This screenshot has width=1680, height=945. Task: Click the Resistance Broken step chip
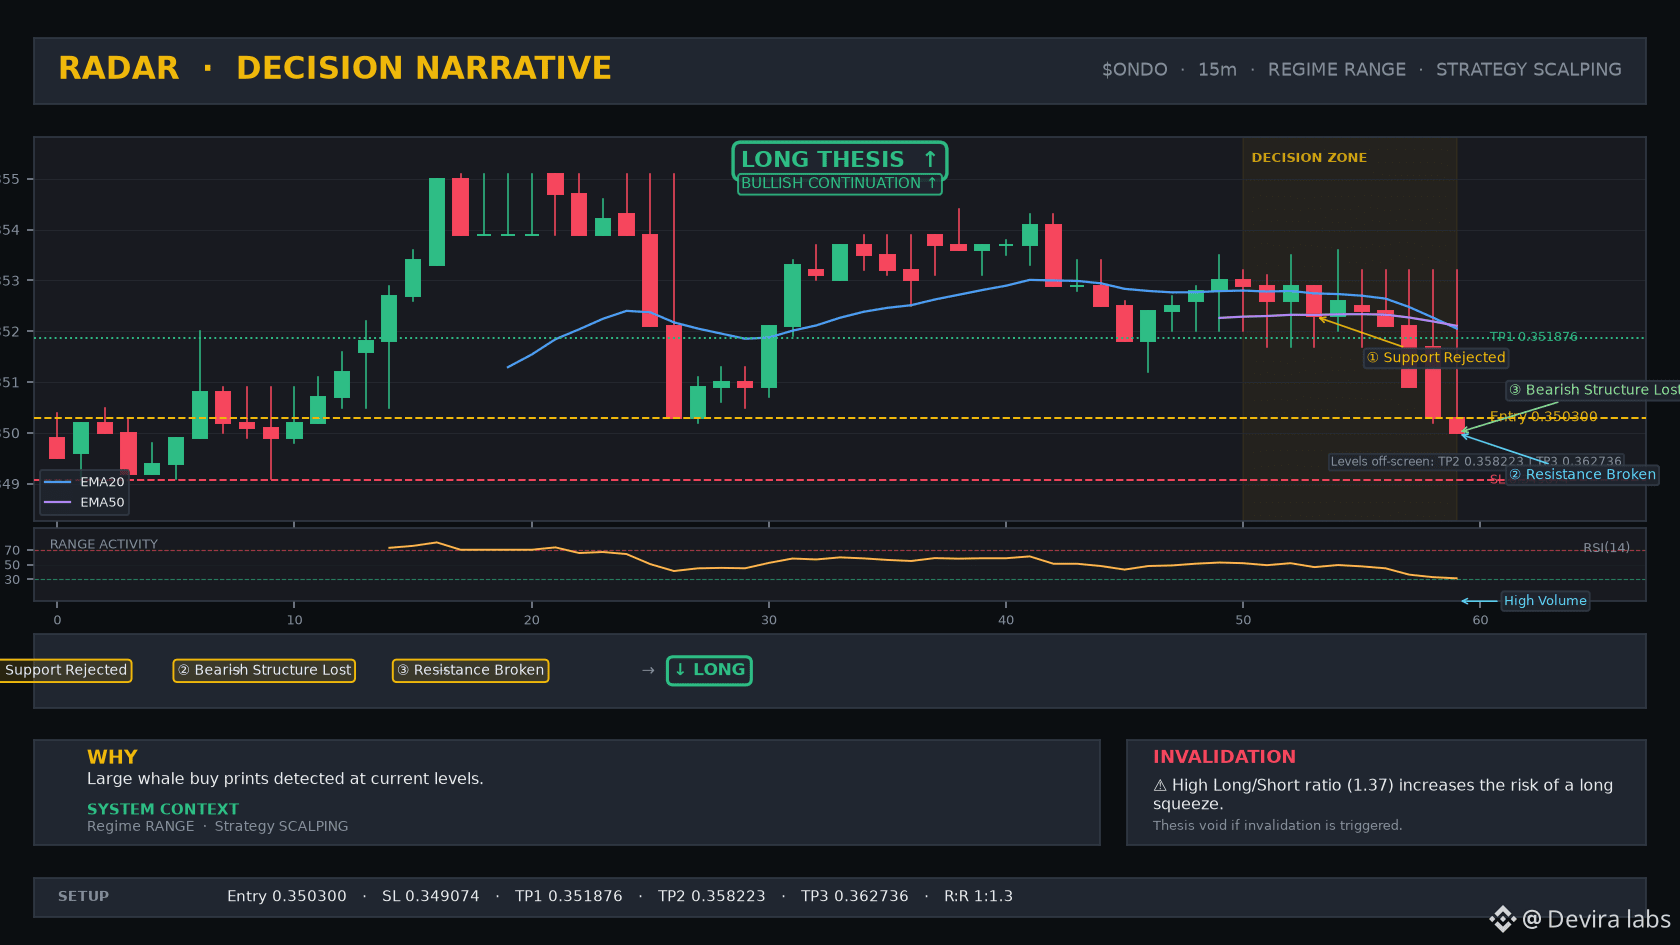coord(470,670)
